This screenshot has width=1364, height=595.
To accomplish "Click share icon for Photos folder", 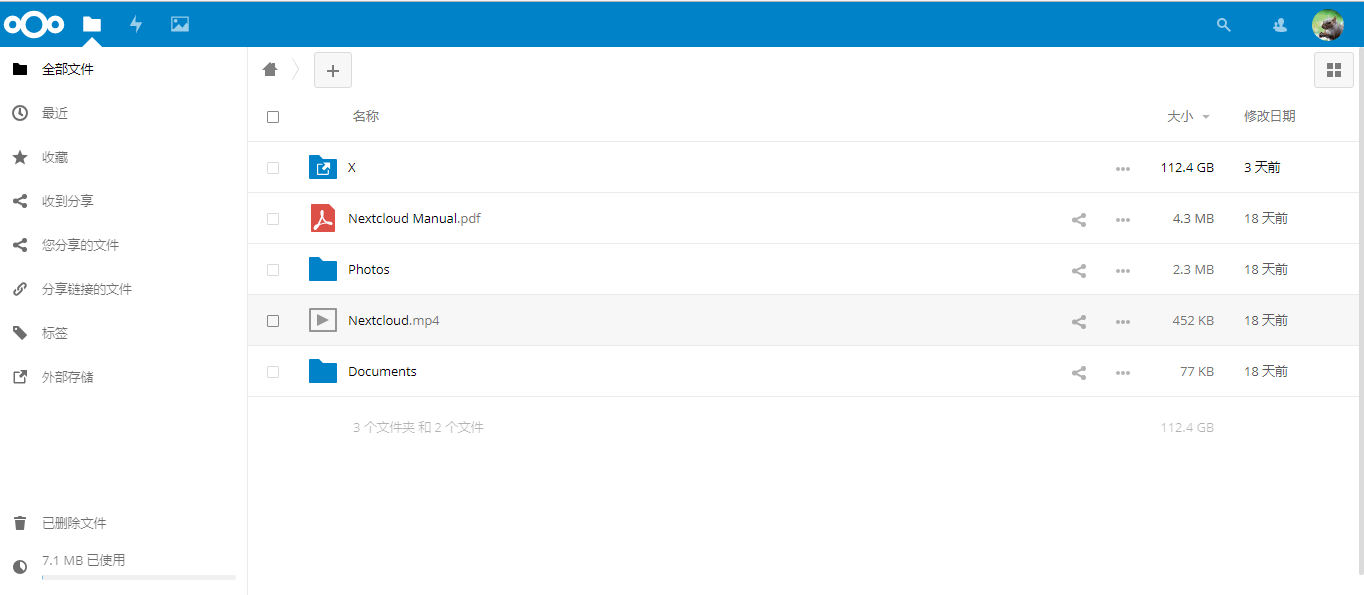I will coord(1079,270).
